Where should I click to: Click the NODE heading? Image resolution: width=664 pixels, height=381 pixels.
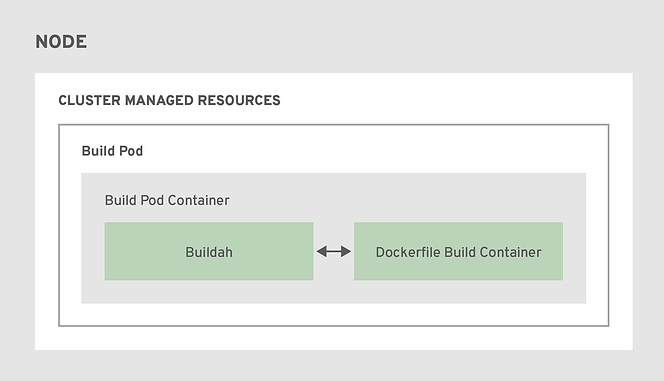tap(61, 42)
